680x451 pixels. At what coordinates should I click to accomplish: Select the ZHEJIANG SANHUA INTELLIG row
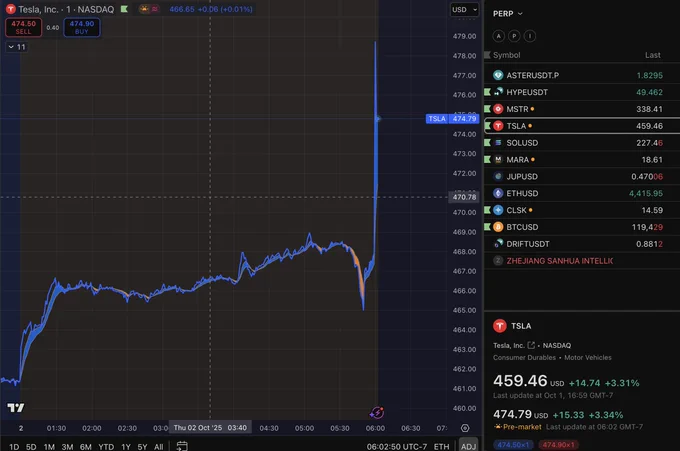582,261
